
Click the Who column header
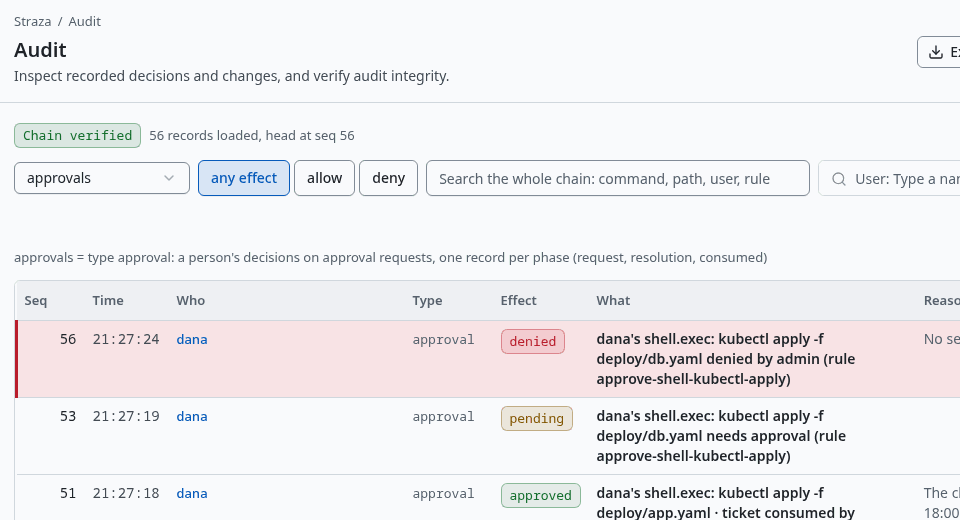[x=190, y=300]
